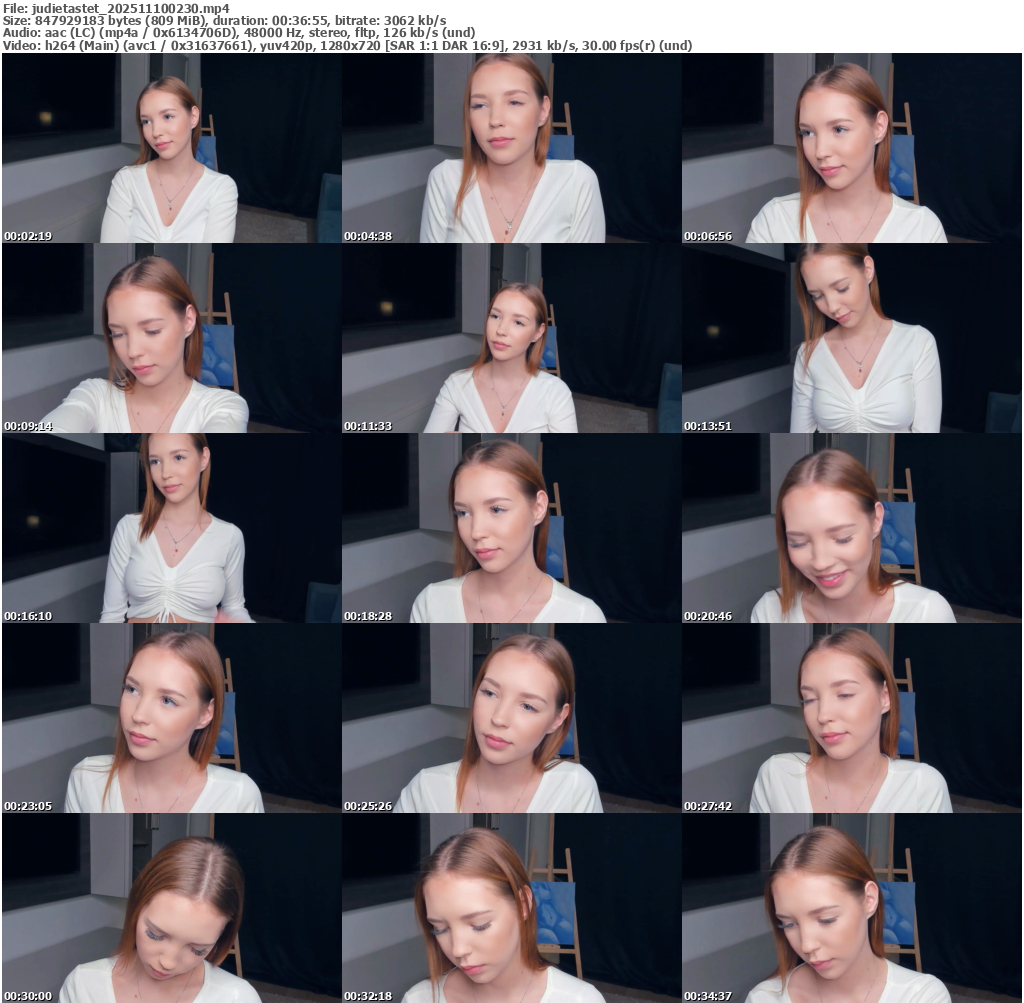This screenshot has width=1024, height=1003.
Task: Select the thumbnail stamped 00:27:42
Action: 852,718
